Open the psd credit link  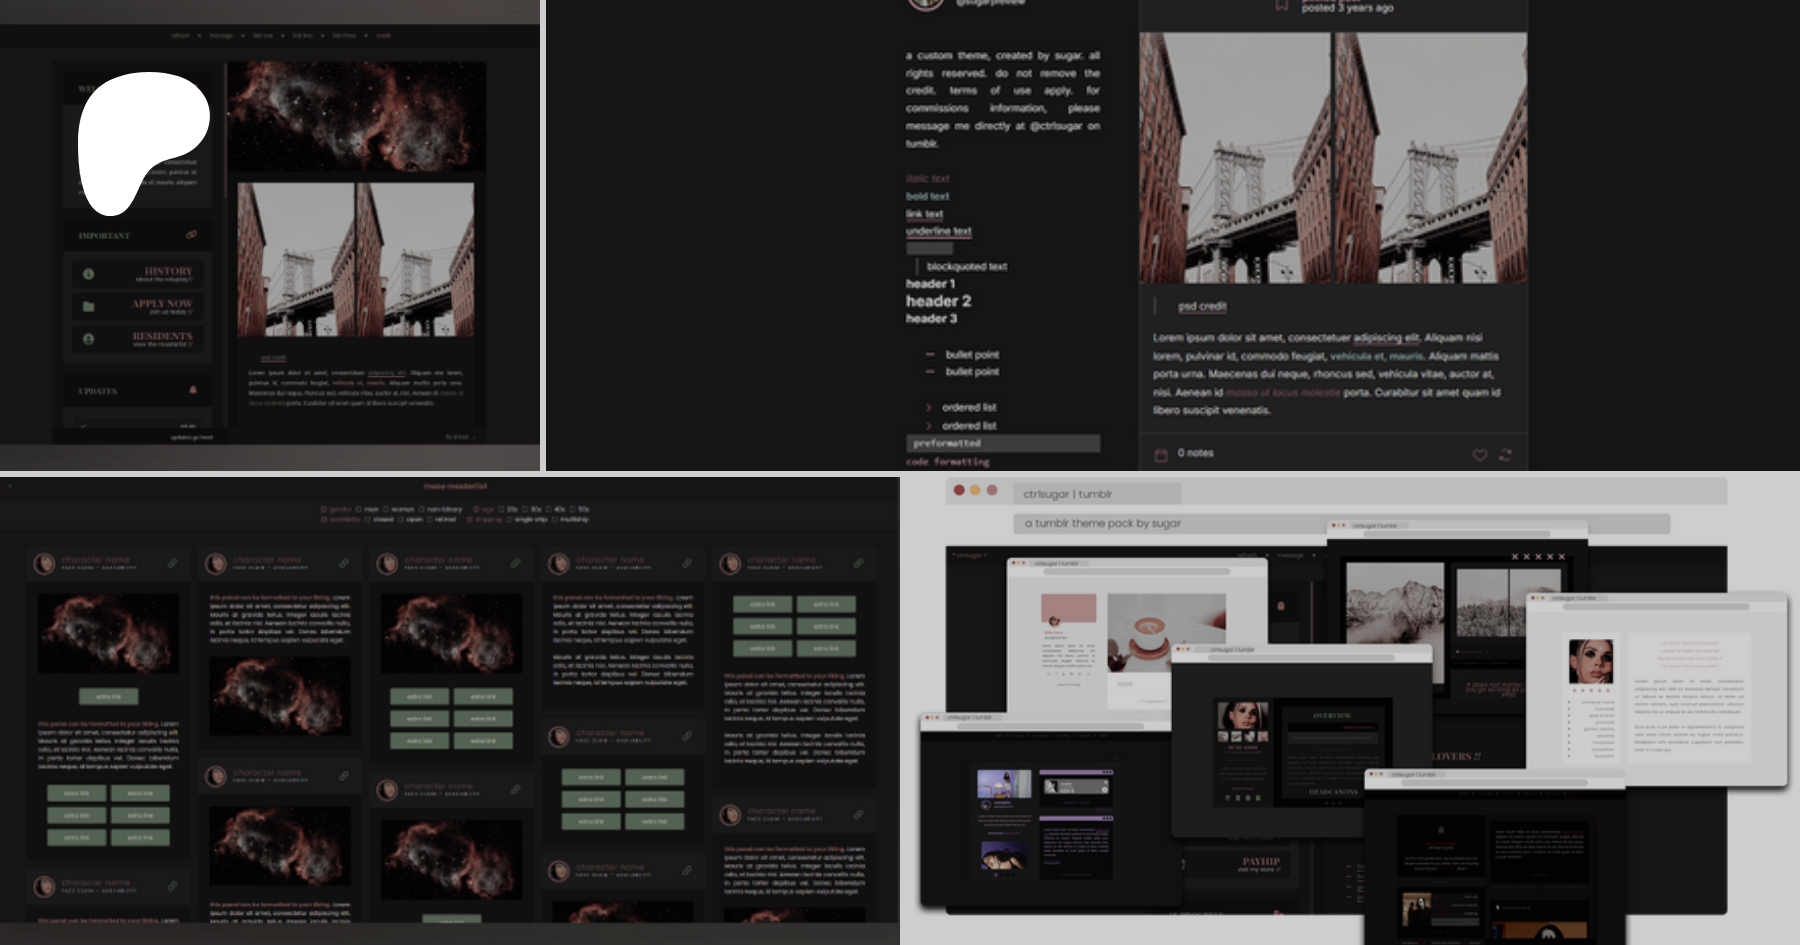[1202, 306]
